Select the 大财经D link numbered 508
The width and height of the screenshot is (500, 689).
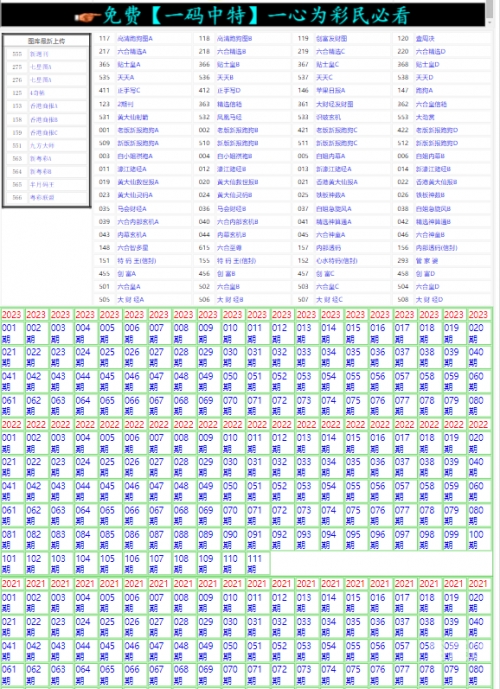[x=429, y=300]
